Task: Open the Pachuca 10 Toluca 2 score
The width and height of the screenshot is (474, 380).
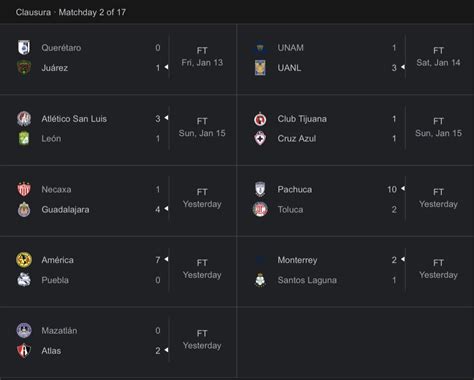Action: pyautogui.click(x=392, y=199)
